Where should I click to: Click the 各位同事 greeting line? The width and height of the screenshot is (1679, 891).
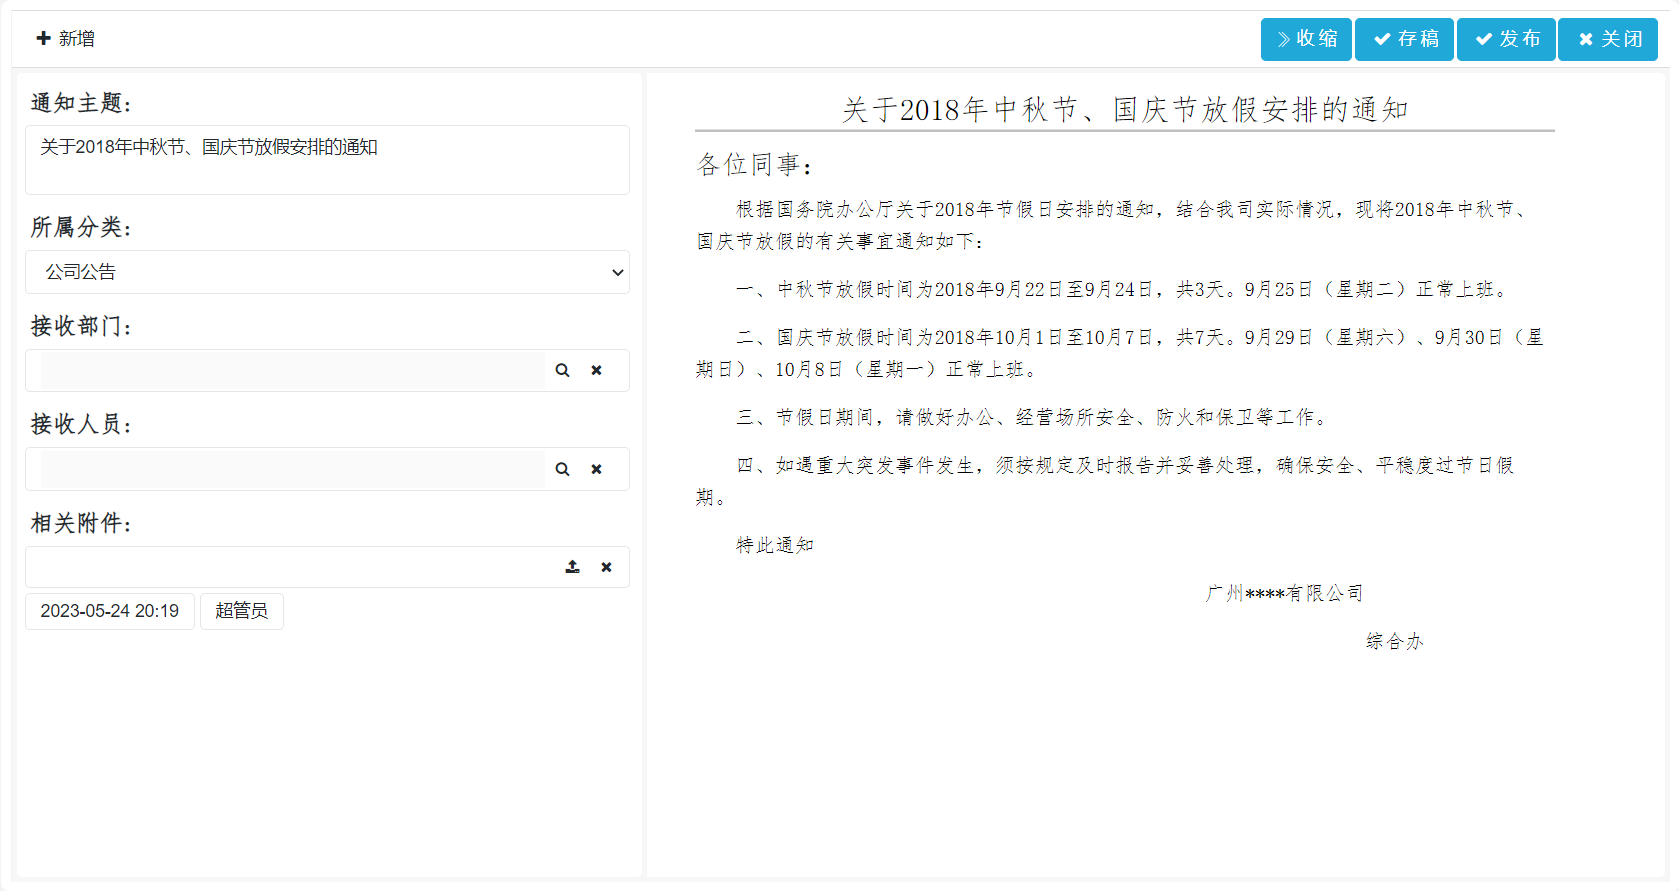pyautogui.click(x=755, y=165)
